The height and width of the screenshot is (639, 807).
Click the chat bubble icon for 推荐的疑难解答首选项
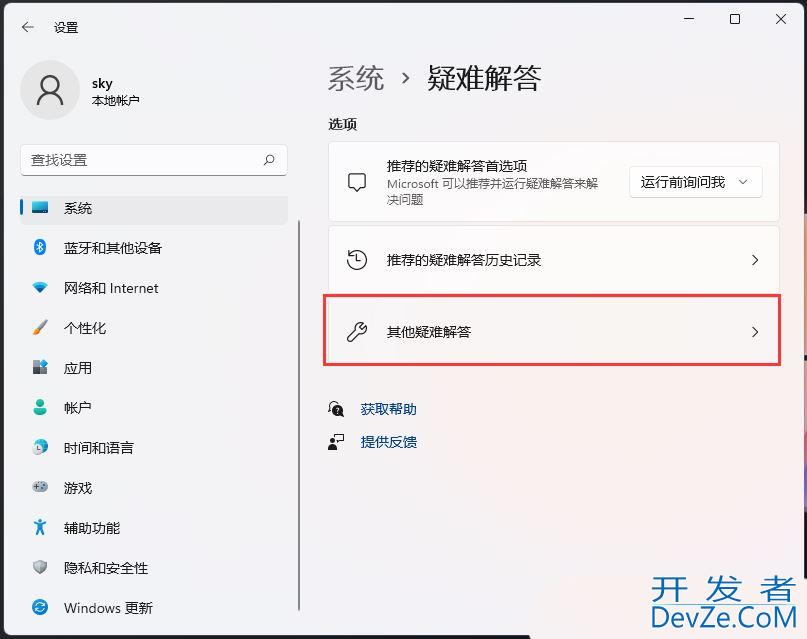357,182
